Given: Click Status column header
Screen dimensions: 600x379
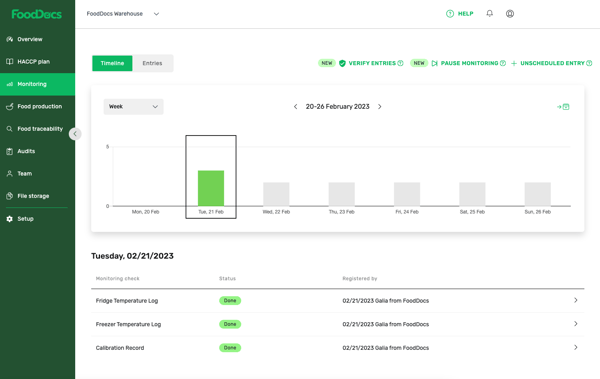Looking at the screenshot, I should 227,279.
